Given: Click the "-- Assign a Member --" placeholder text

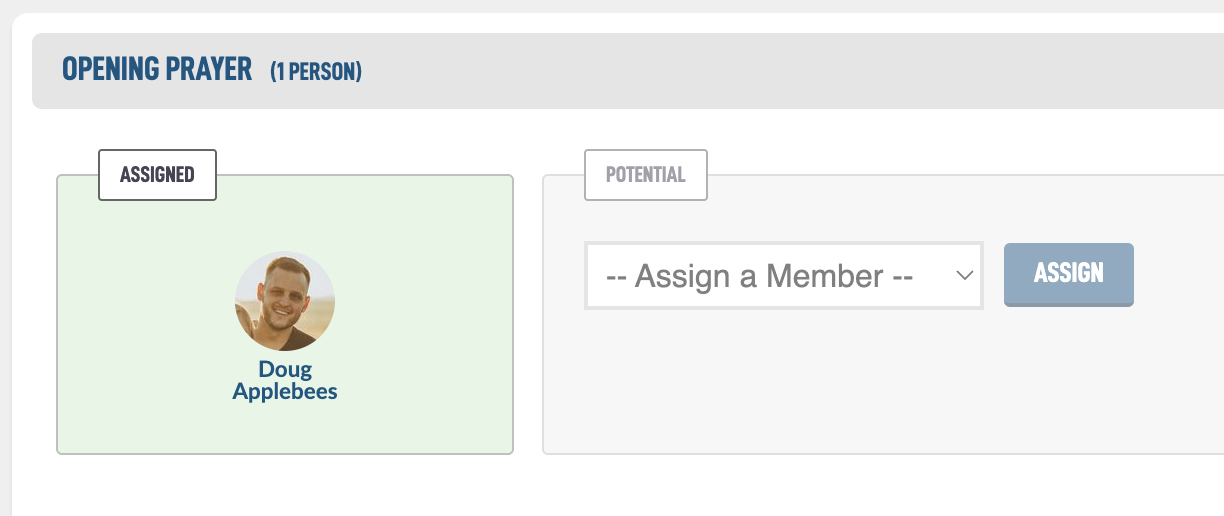Looking at the screenshot, I should coord(760,276).
